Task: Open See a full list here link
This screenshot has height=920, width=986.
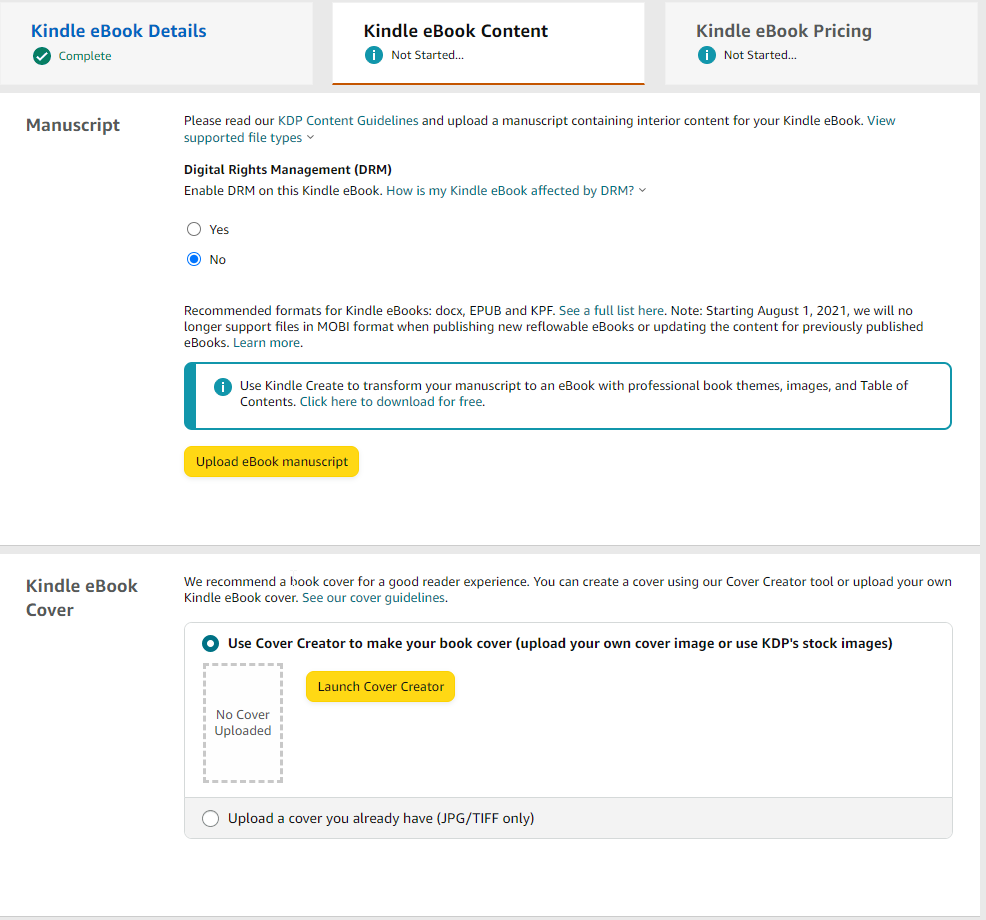Action: point(611,311)
